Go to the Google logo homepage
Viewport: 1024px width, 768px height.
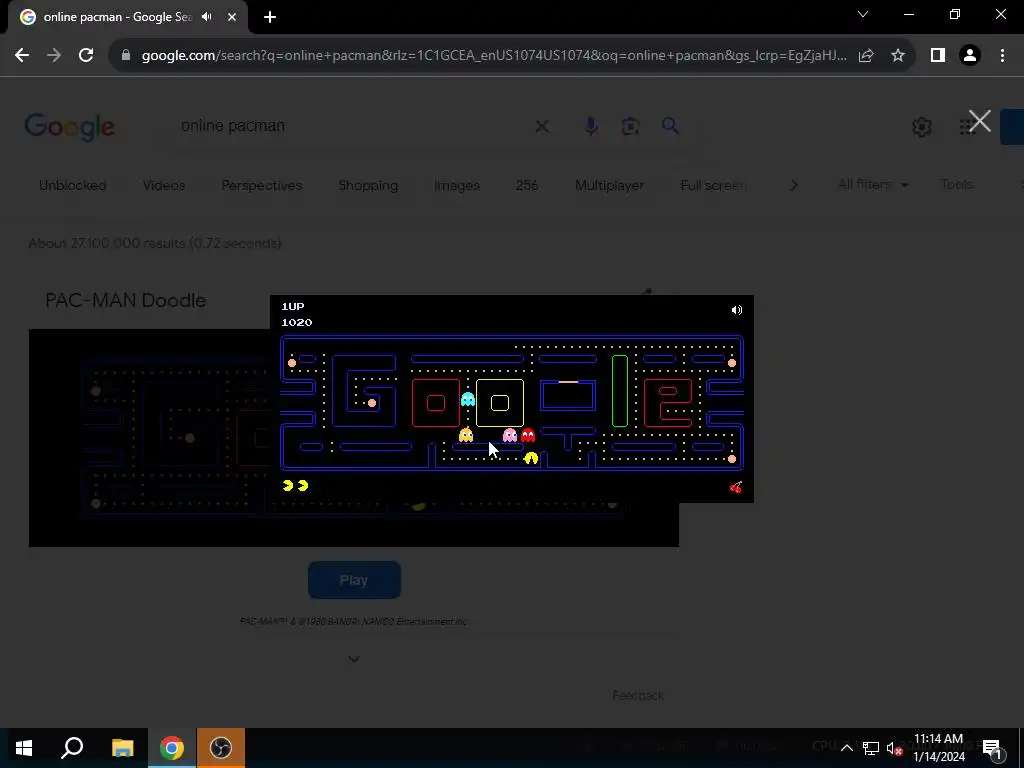pos(69,127)
